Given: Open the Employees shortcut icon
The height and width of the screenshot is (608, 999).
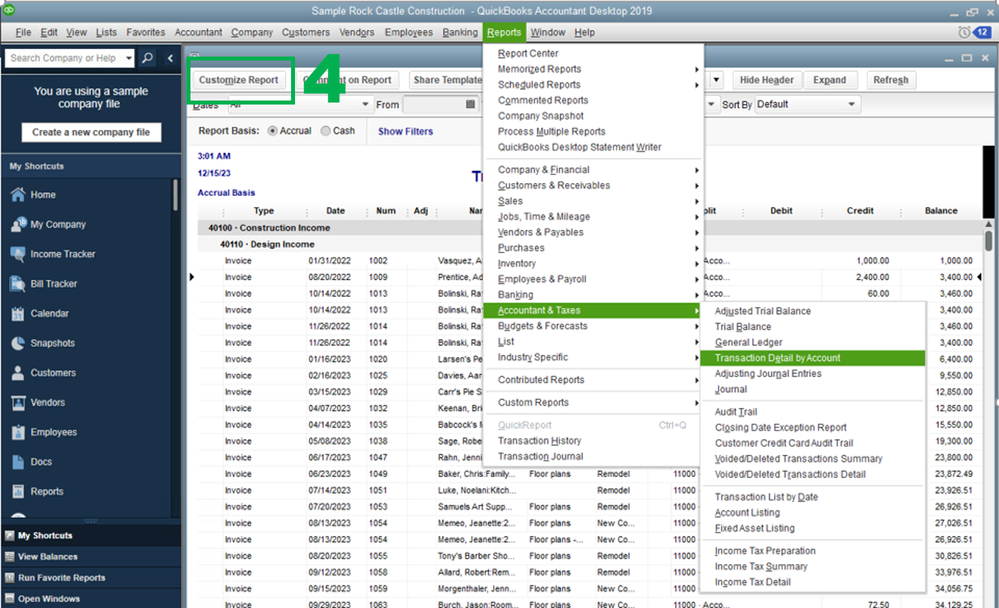Looking at the screenshot, I should pyautogui.click(x=18, y=432).
